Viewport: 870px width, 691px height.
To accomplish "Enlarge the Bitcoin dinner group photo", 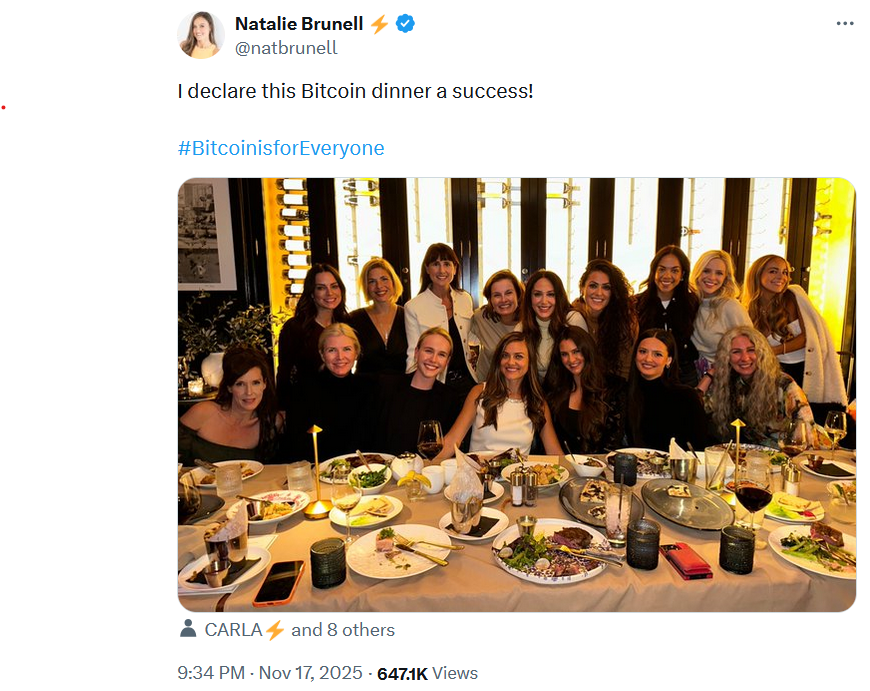I will [x=516, y=394].
